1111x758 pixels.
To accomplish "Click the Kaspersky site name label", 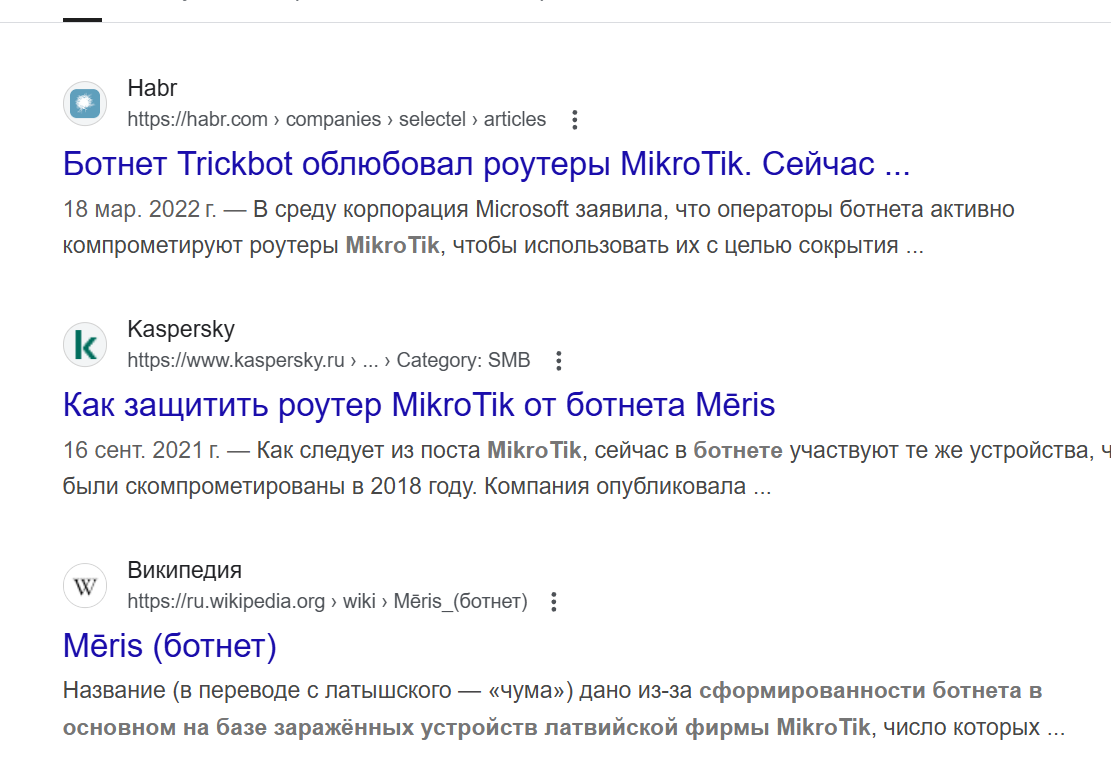I will 181,329.
